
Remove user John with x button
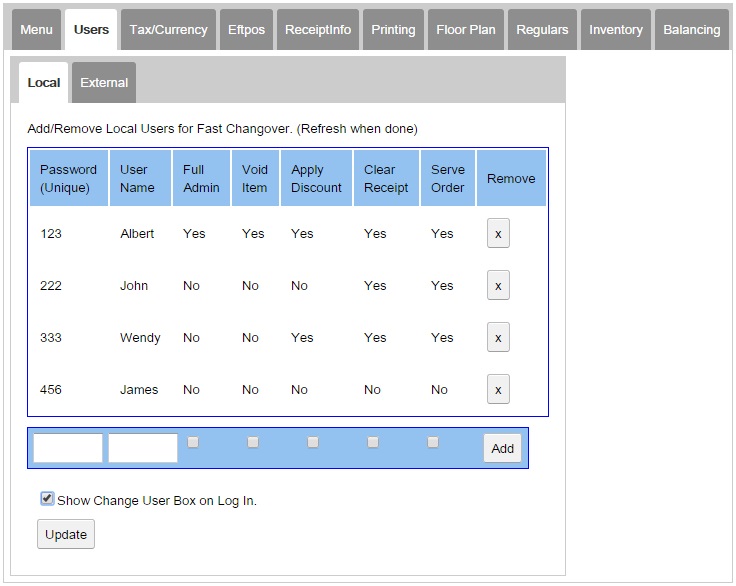498,285
